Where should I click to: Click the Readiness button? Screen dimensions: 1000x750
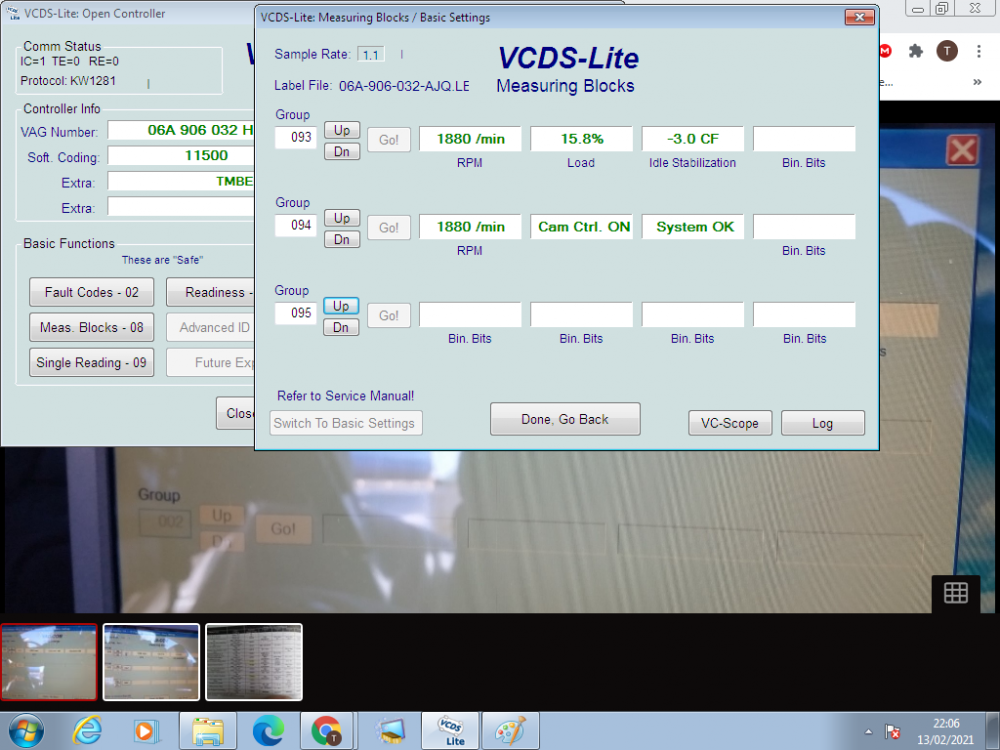211,292
